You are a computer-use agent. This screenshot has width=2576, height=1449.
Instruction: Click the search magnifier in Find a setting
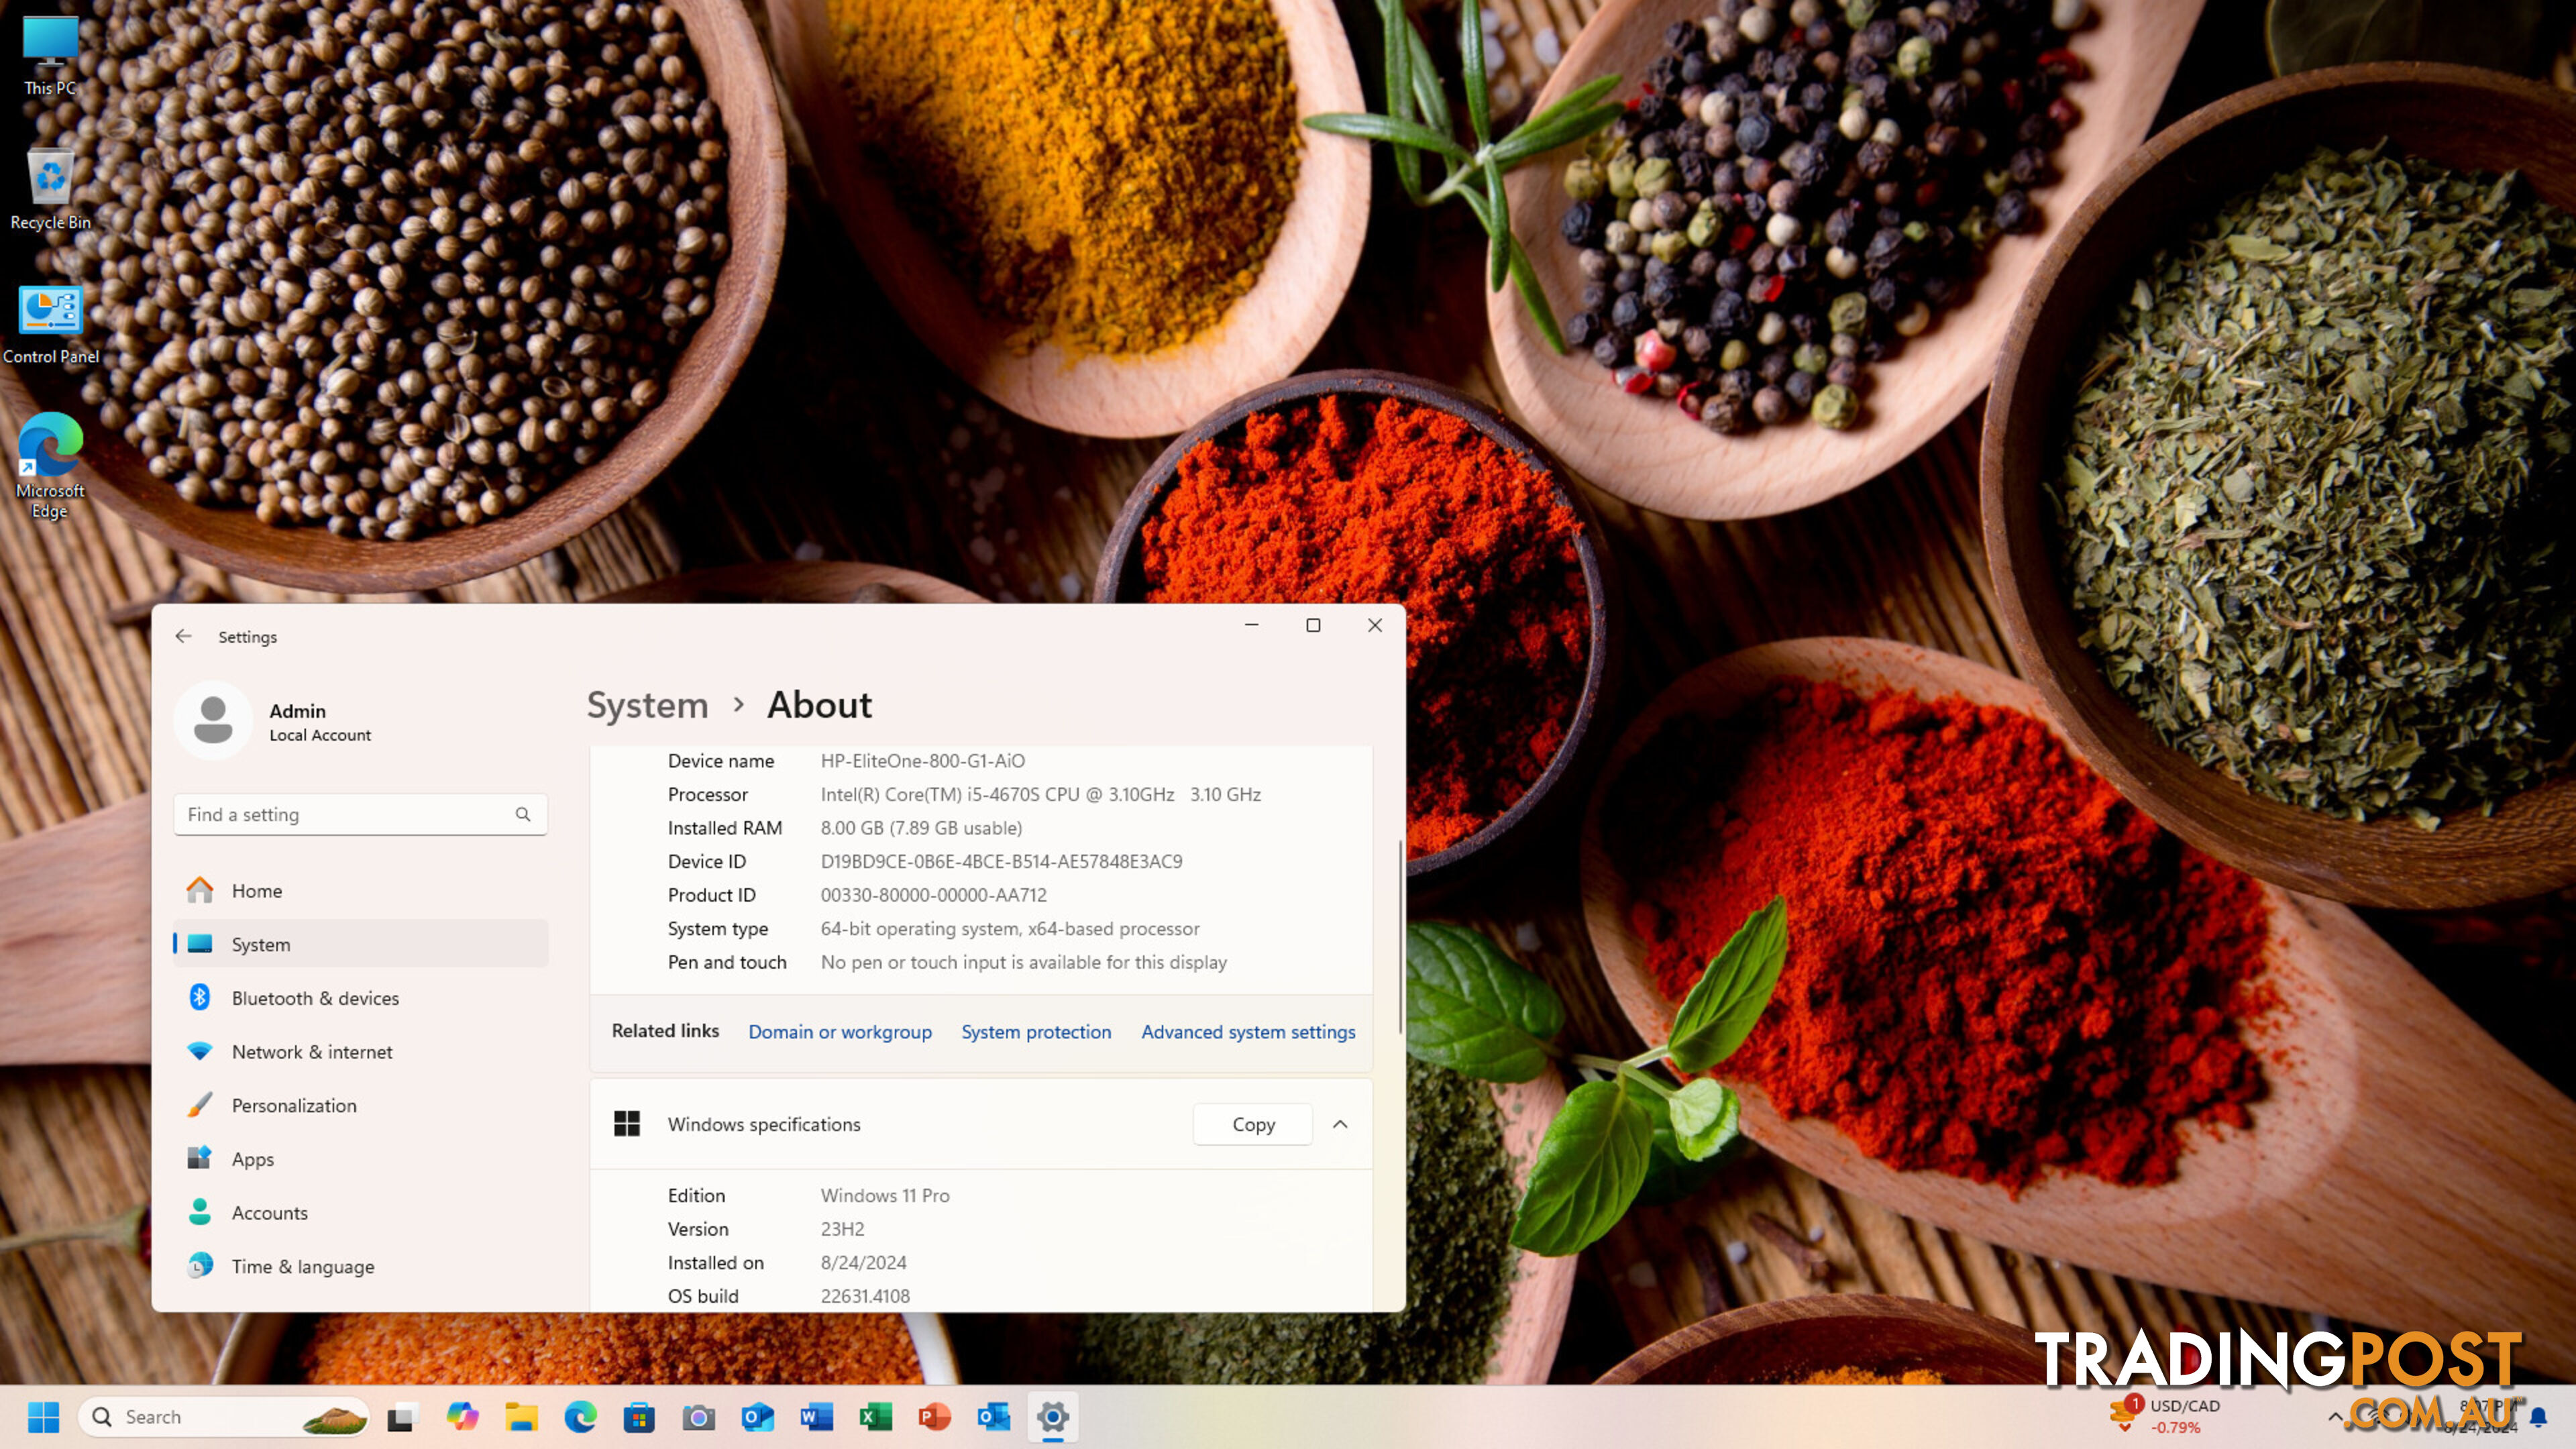pyautogui.click(x=523, y=814)
